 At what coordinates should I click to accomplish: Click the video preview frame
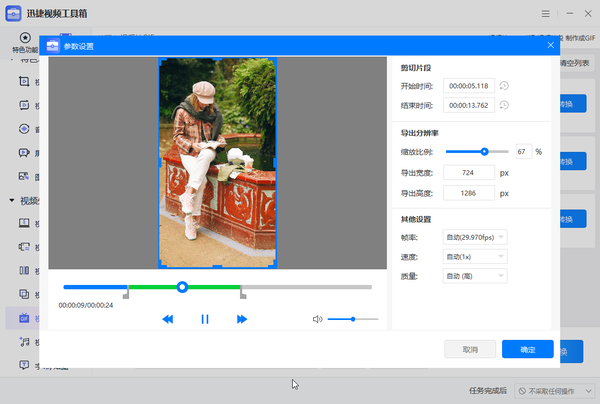pos(217,163)
